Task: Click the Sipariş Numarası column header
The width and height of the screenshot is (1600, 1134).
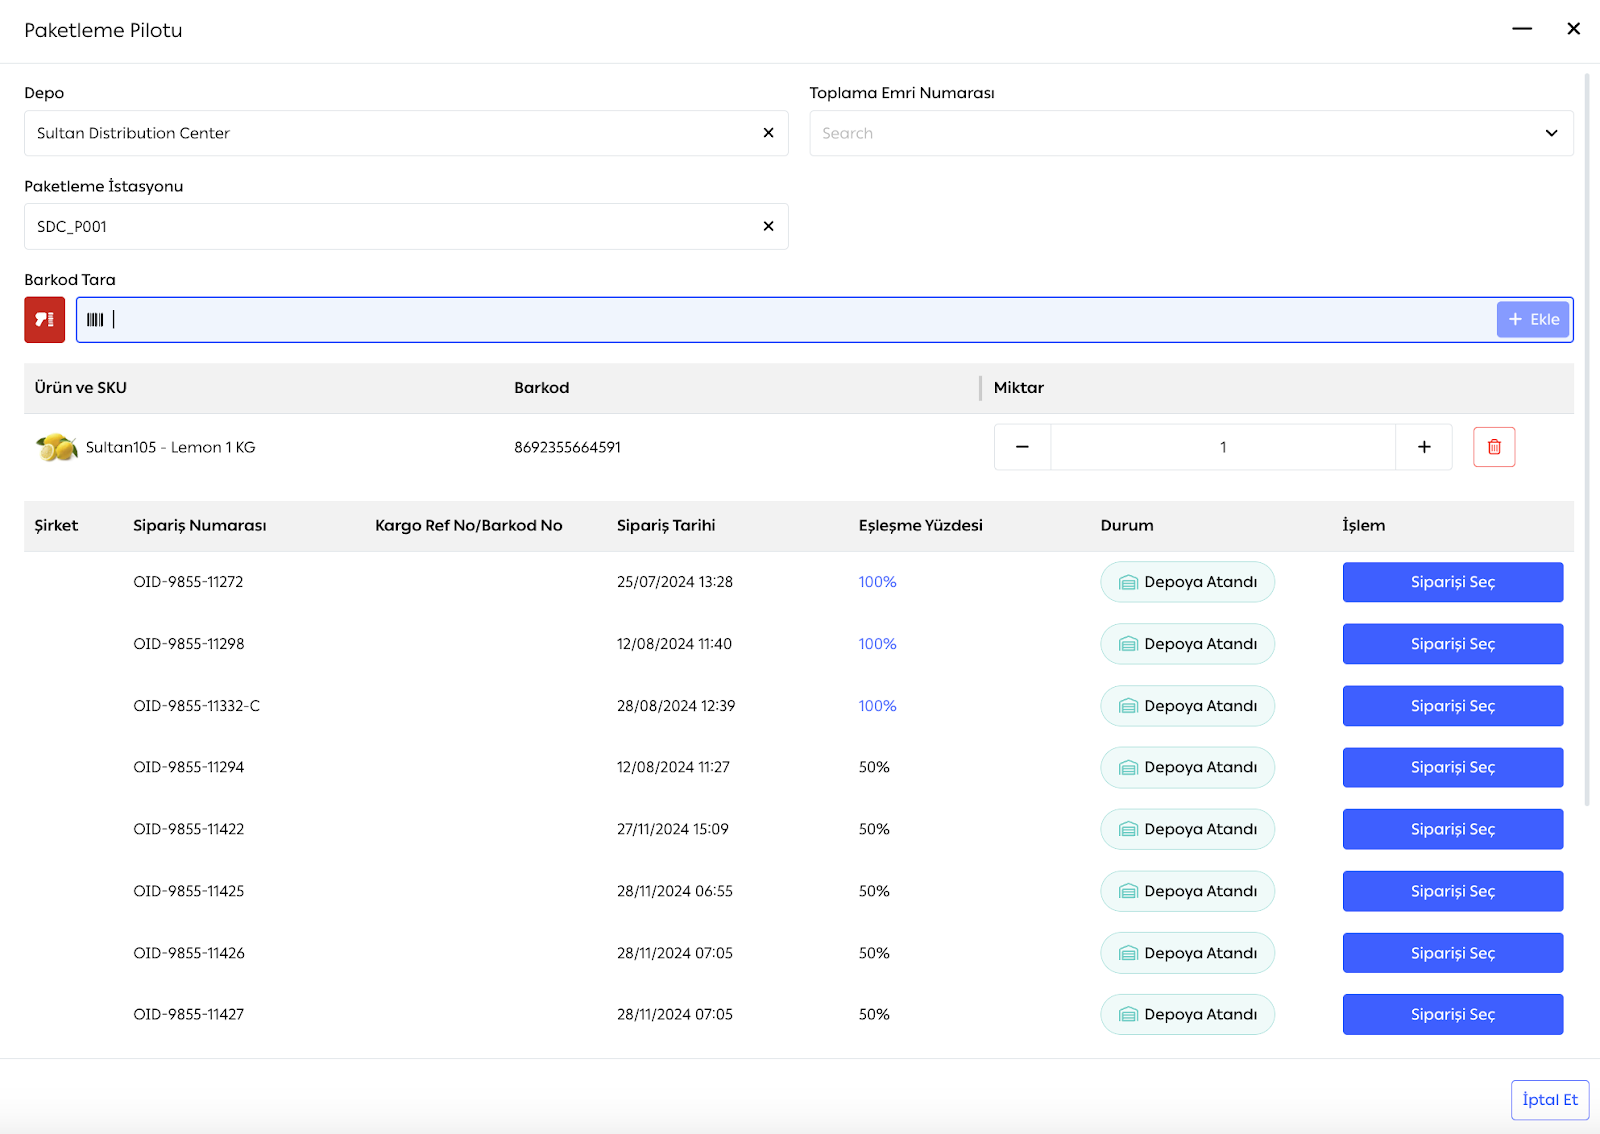Action: [x=199, y=526]
